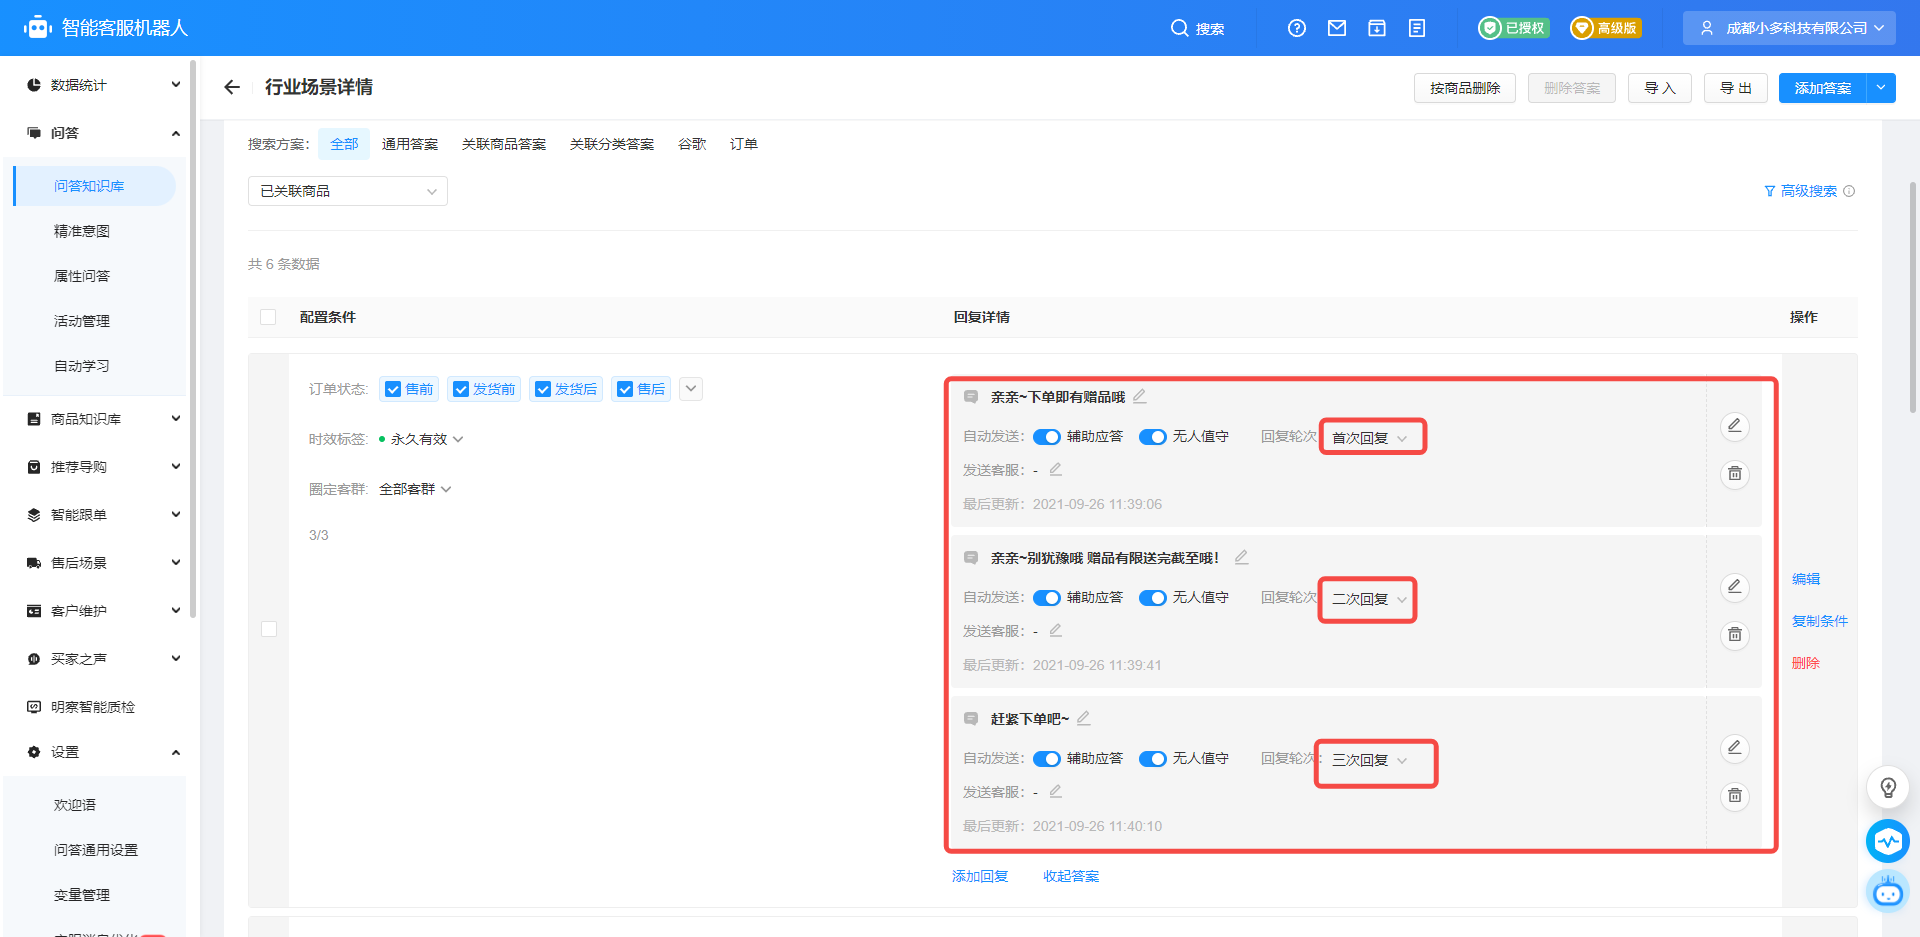Edit title of 亲亲~下单即有赠品哦 reply

click(x=1140, y=396)
